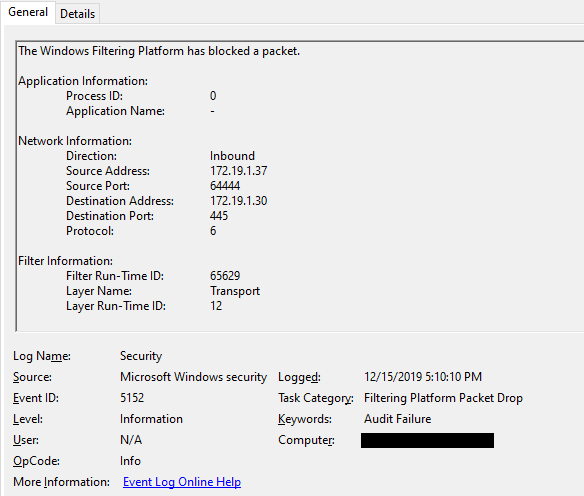Click the Task Category value Filtering Platform Packet Drop
This screenshot has width=584, height=496.
click(443, 398)
